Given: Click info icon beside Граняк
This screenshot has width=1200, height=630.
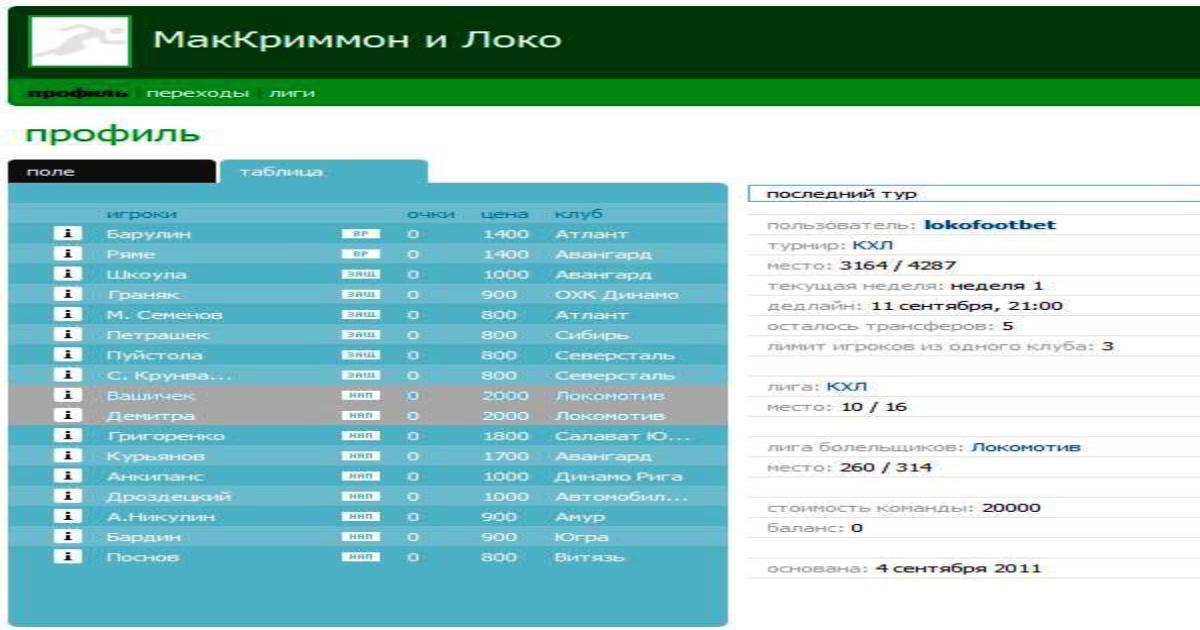Looking at the screenshot, I should click(66, 295).
